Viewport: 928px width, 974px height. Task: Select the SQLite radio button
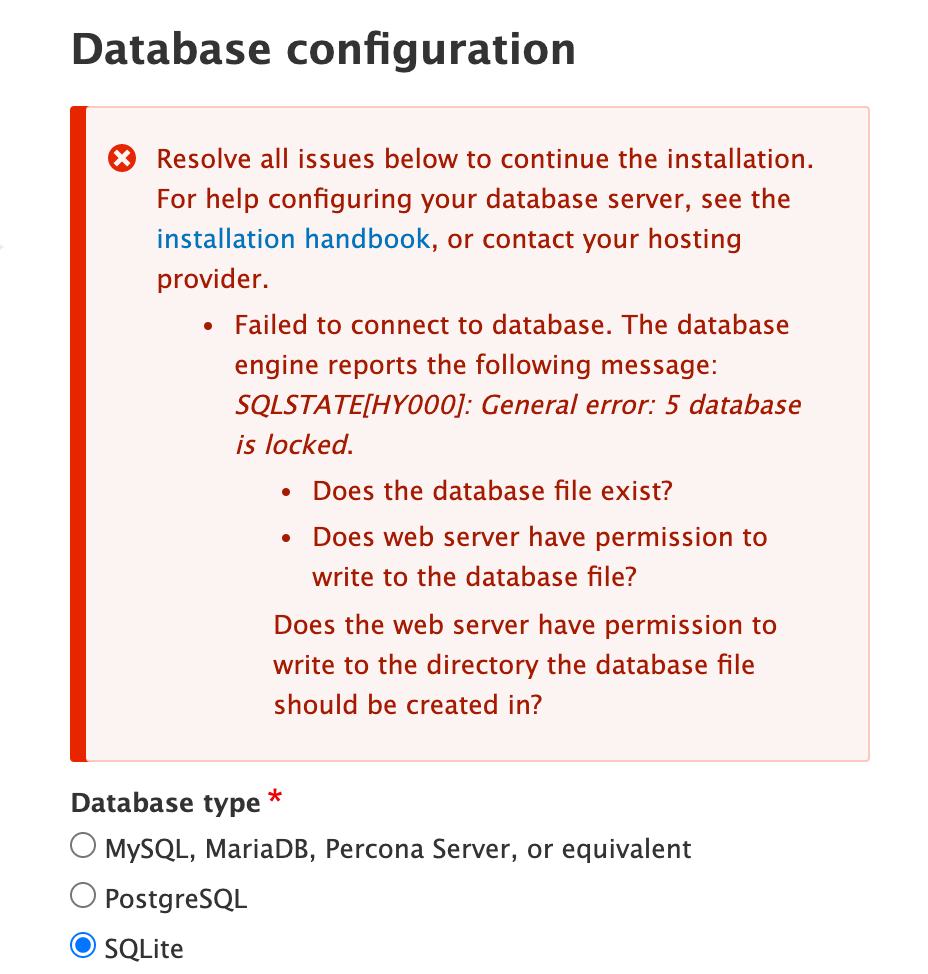click(x=83, y=945)
